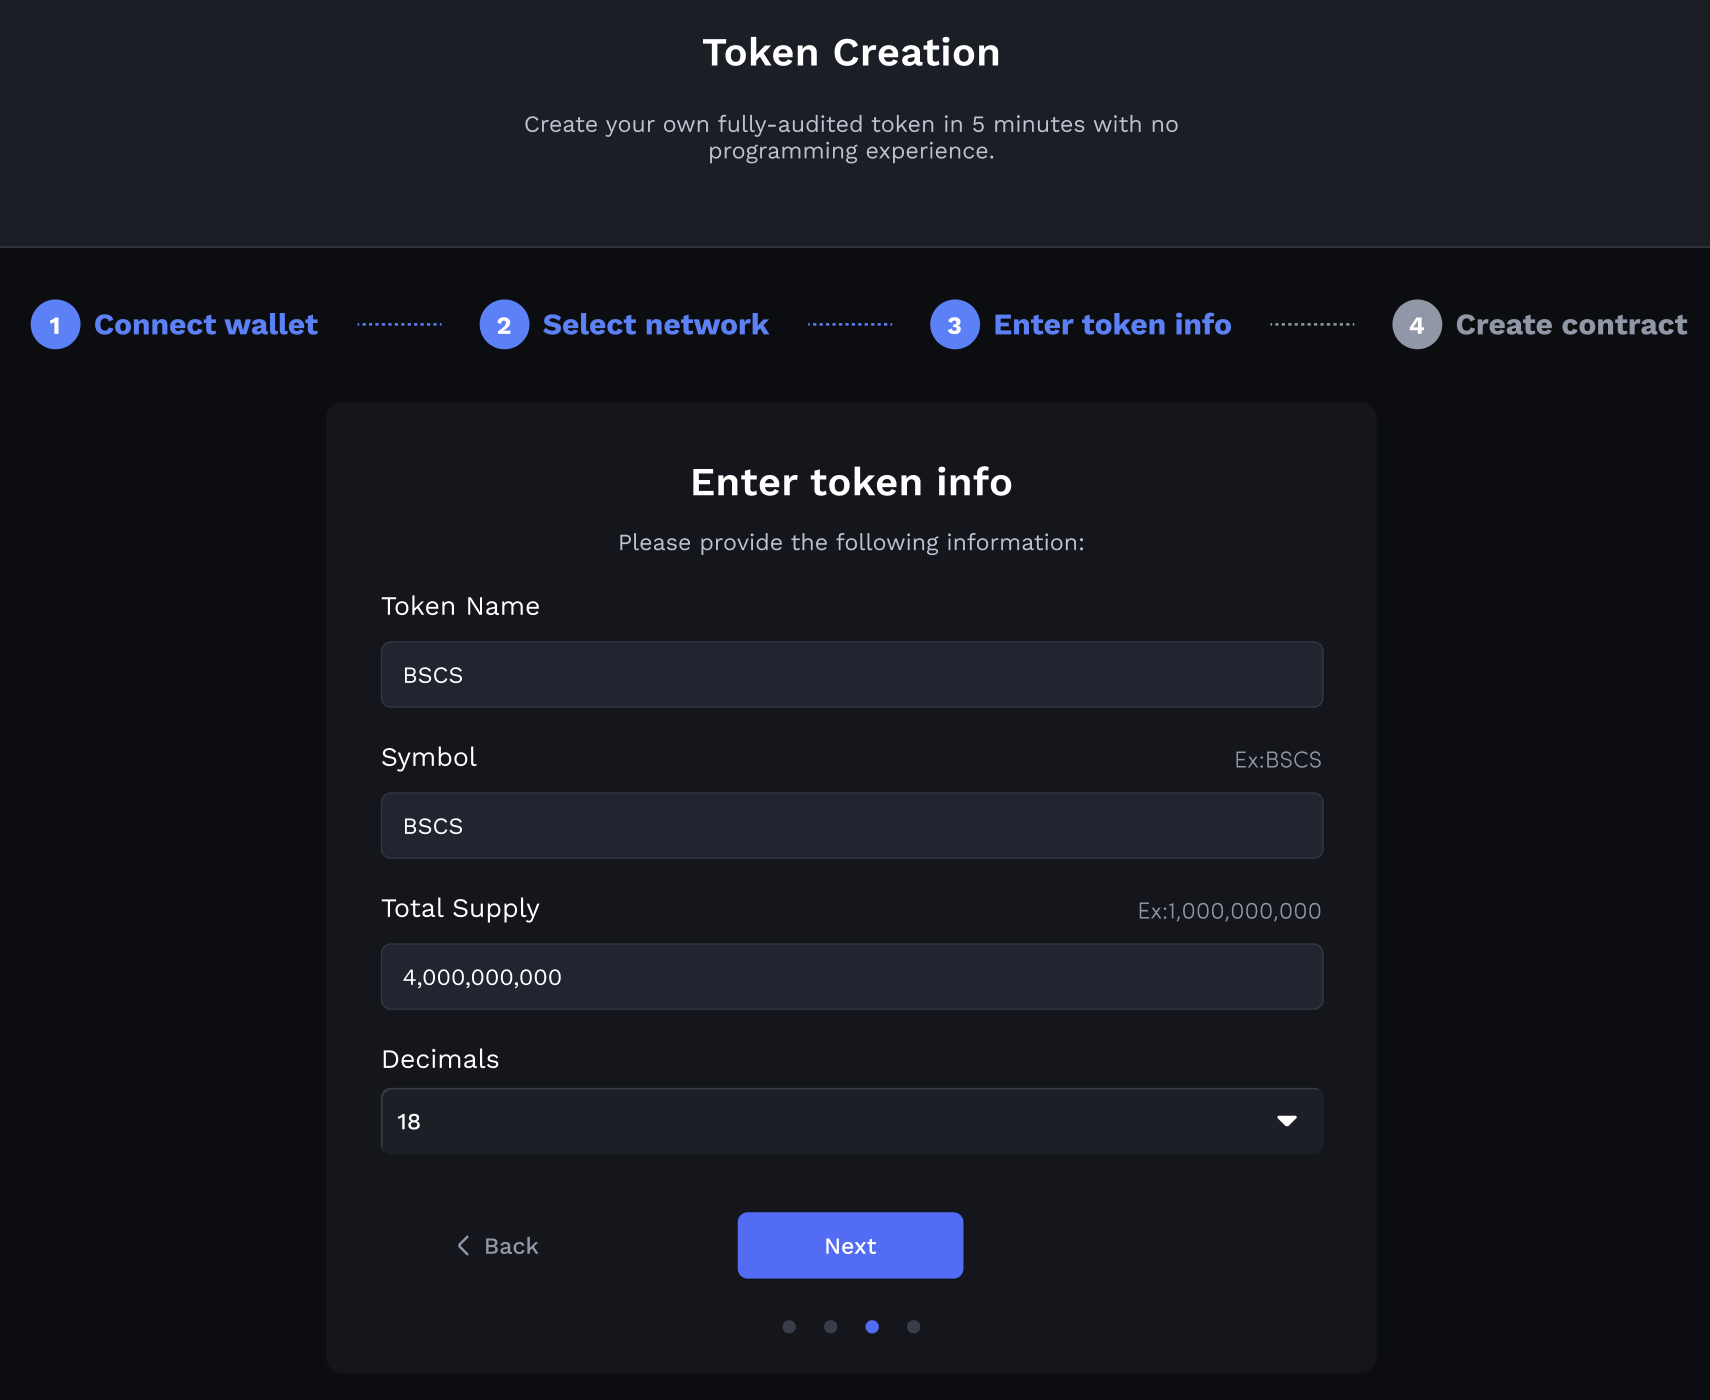Open the Enter token info step
The width and height of the screenshot is (1710, 1400).
(1112, 325)
